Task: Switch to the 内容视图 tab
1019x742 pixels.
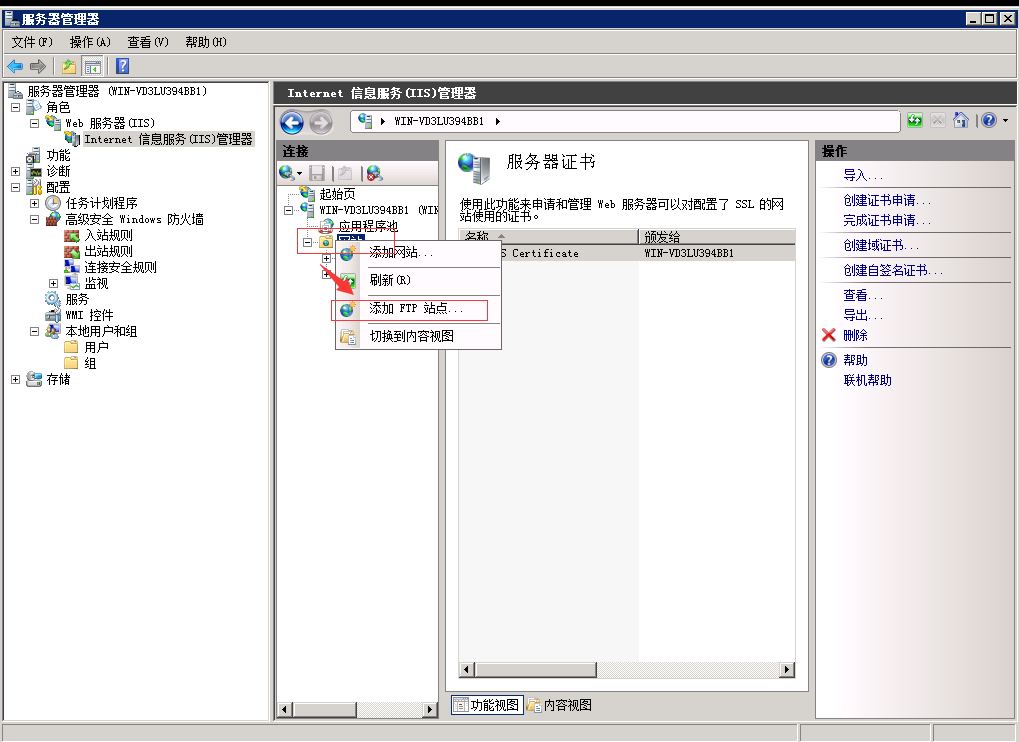Action: [x=560, y=705]
